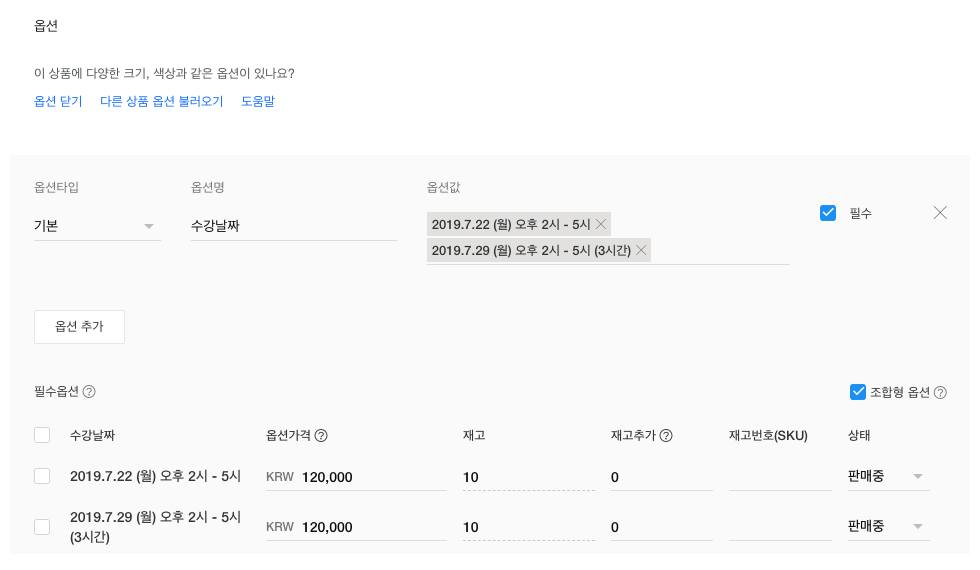980x570 pixels.
Task: Remove the 2019.7.29 (3시간) option value tag
Action: [641, 250]
